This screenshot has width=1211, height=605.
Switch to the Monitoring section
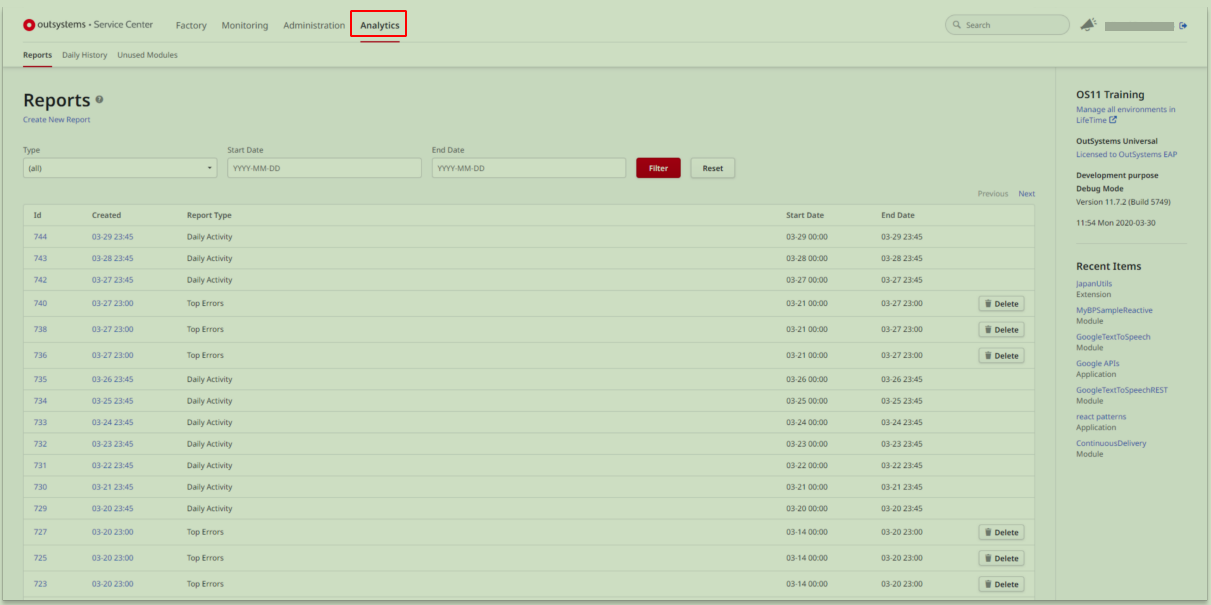click(x=245, y=25)
